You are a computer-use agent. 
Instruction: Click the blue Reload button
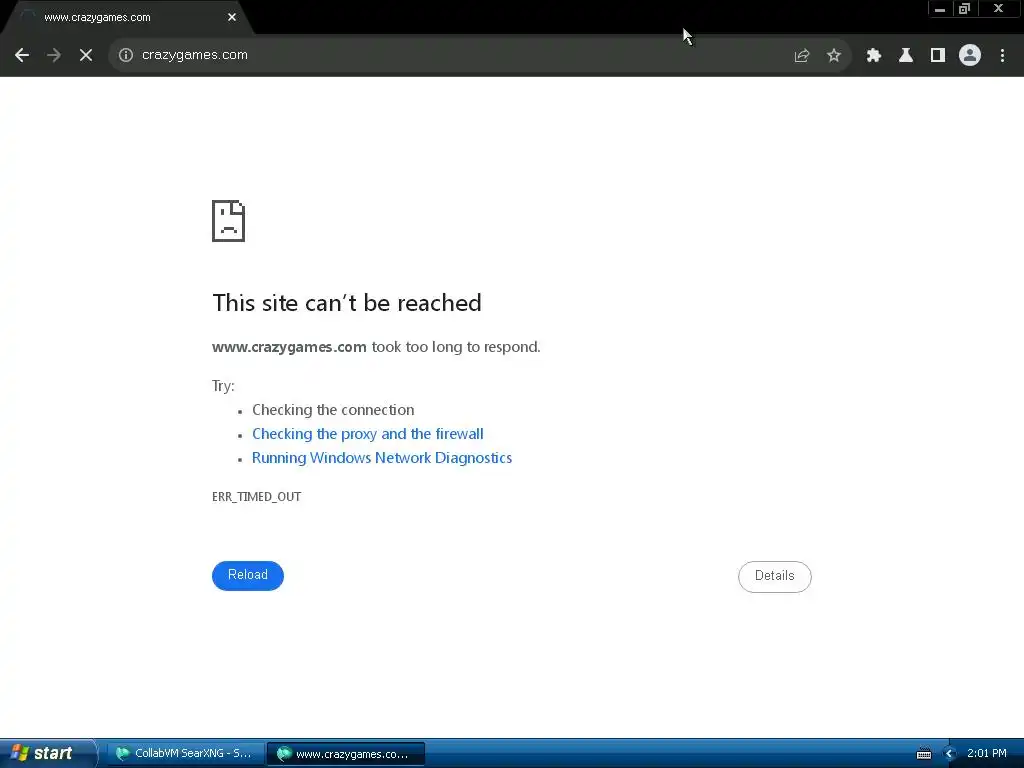pyautogui.click(x=248, y=575)
